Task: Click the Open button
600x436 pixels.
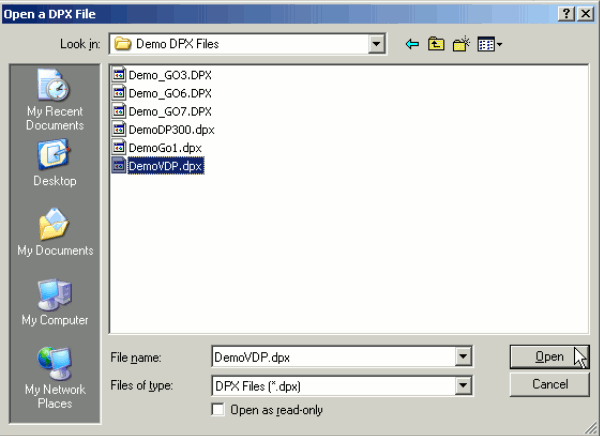Action: (549, 357)
